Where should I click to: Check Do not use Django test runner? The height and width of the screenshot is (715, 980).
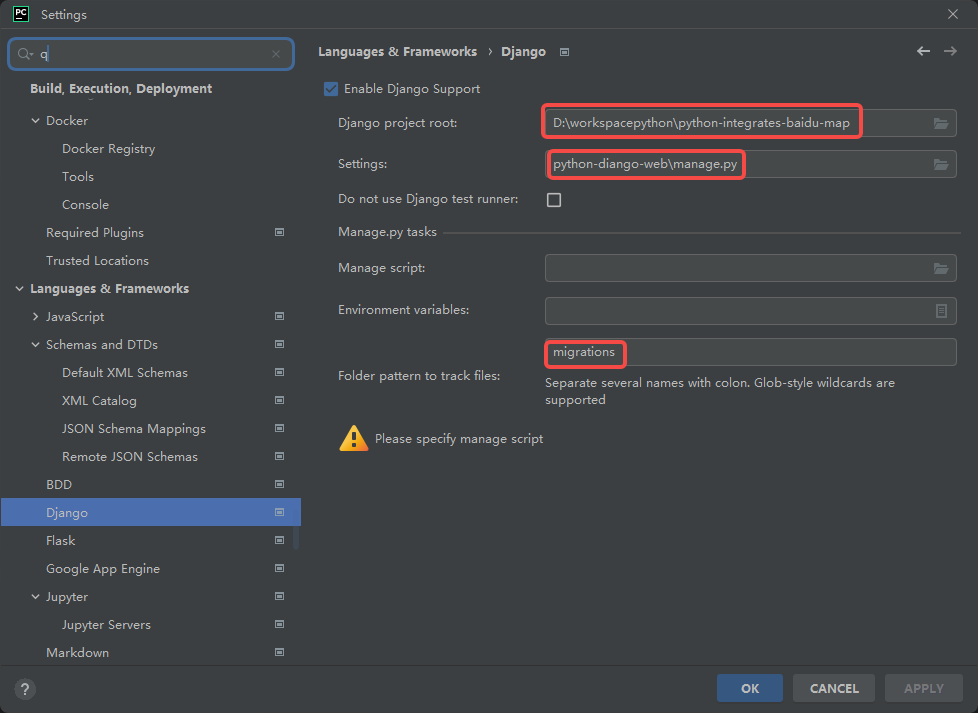(x=554, y=200)
